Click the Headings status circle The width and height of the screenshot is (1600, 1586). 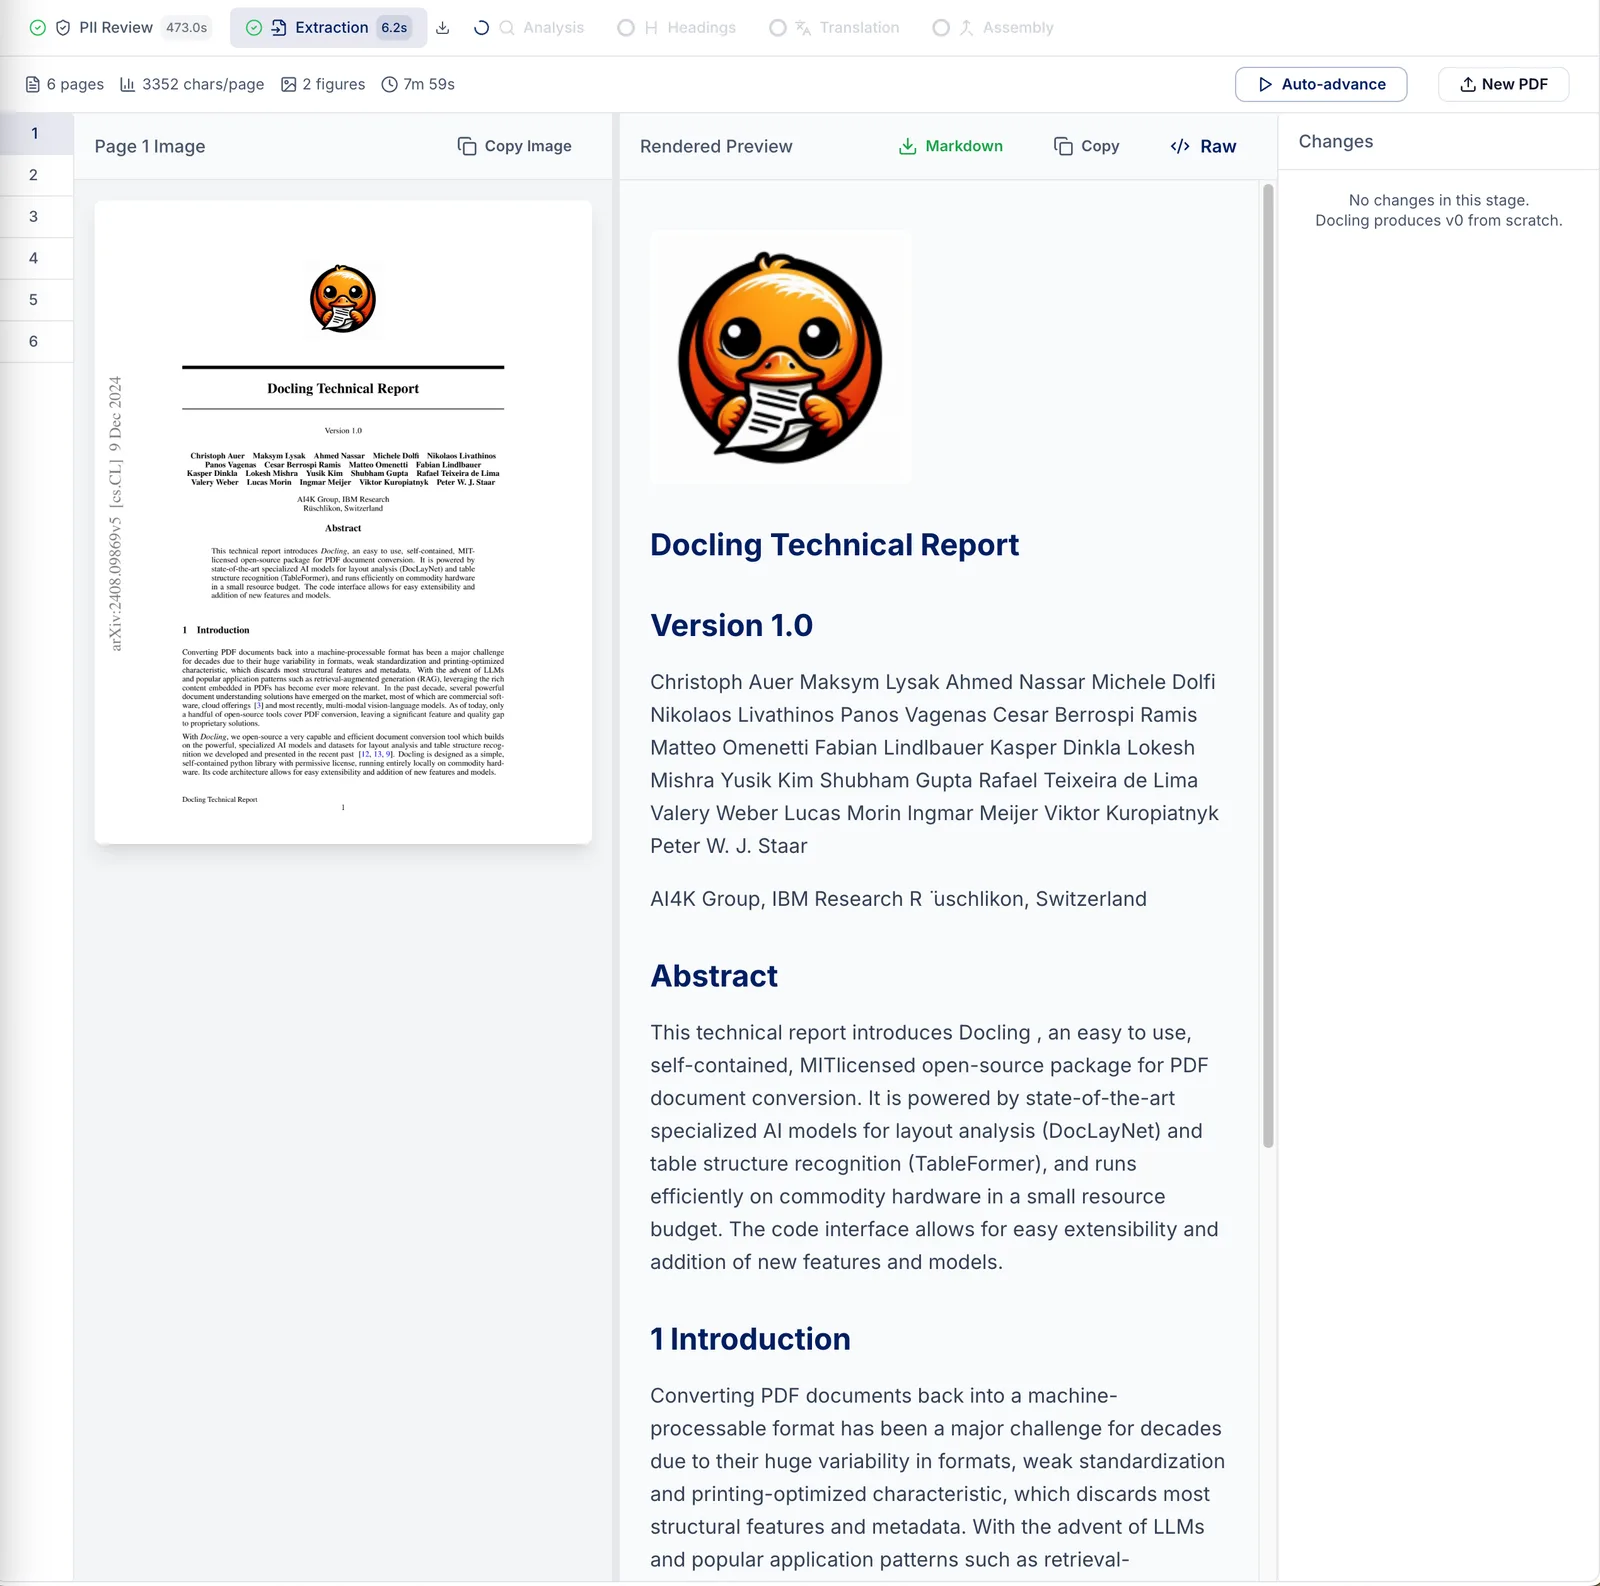(626, 28)
